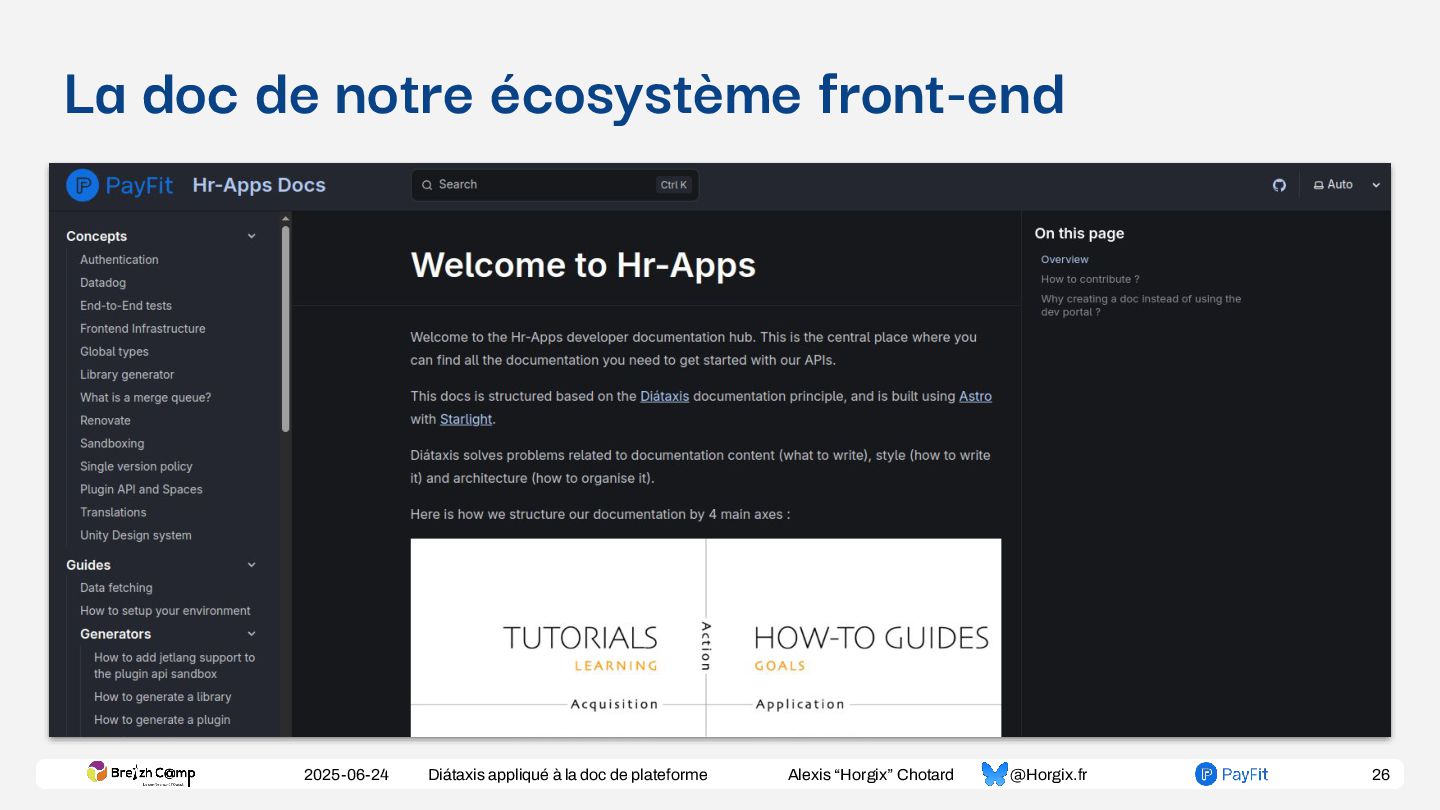Open the Astro link
The height and width of the screenshot is (810, 1440).
(x=975, y=396)
